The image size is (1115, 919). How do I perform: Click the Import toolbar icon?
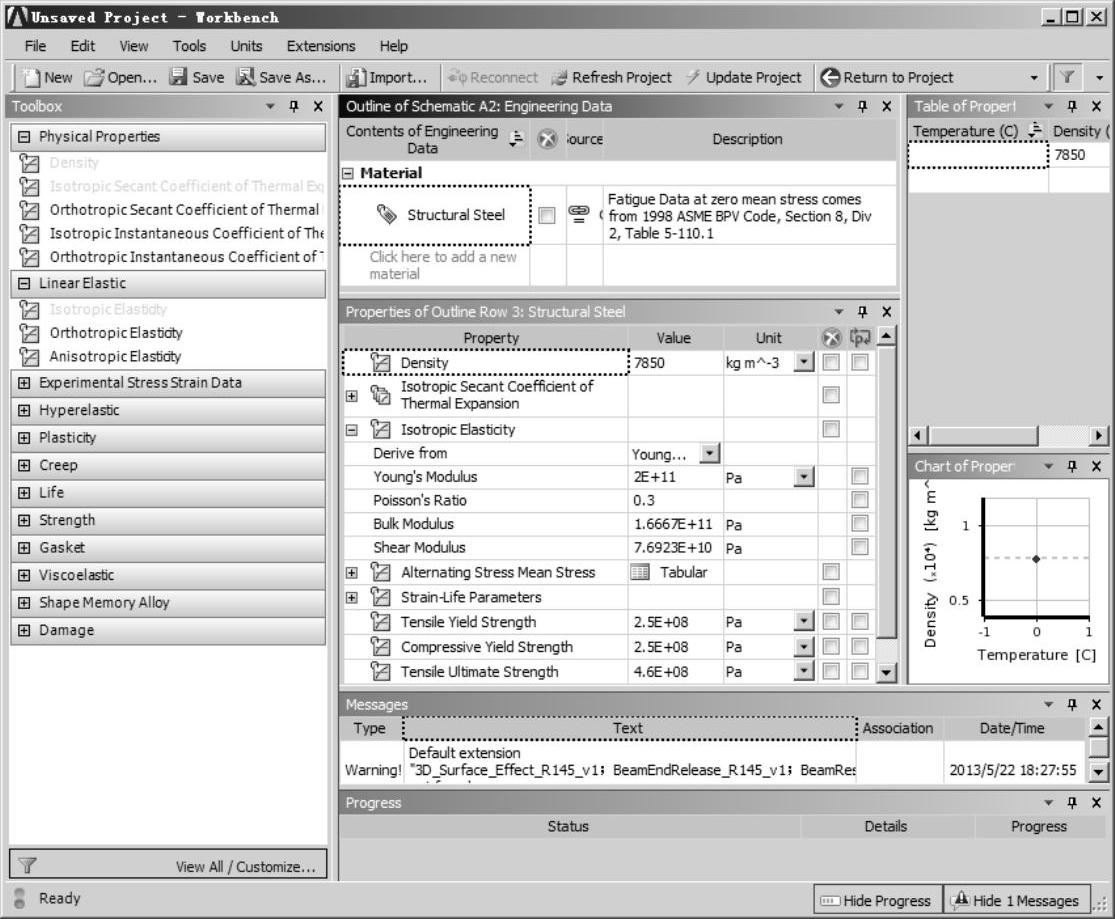356,78
